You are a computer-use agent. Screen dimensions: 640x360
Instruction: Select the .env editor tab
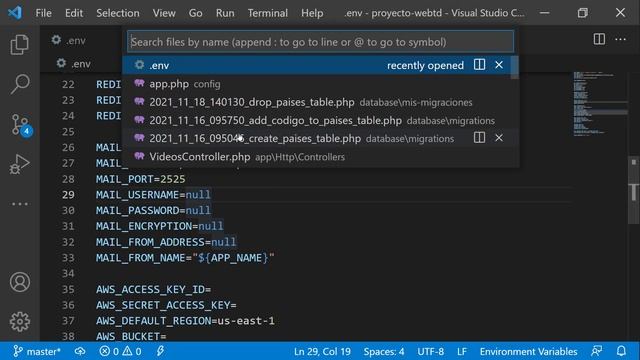69,40
